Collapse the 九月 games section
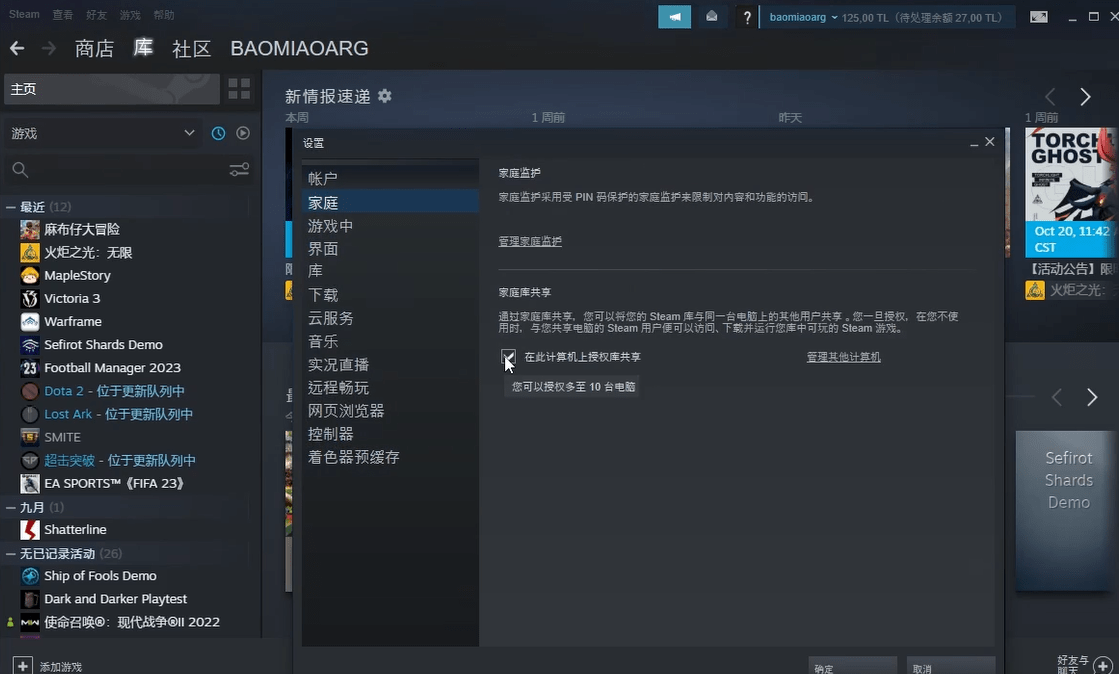The height and width of the screenshot is (674, 1119). click(11, 508)
